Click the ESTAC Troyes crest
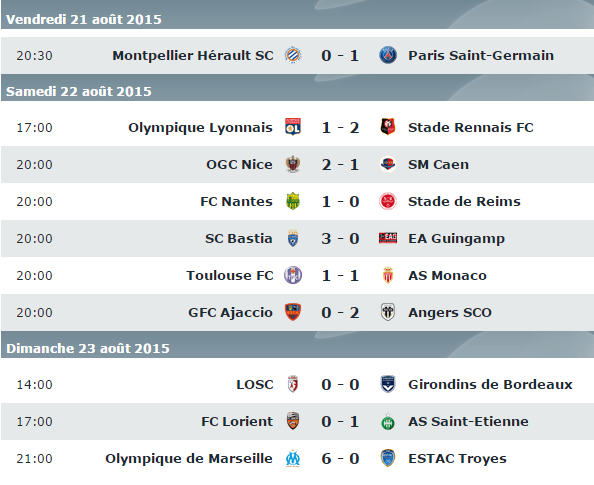 (388, 458)
